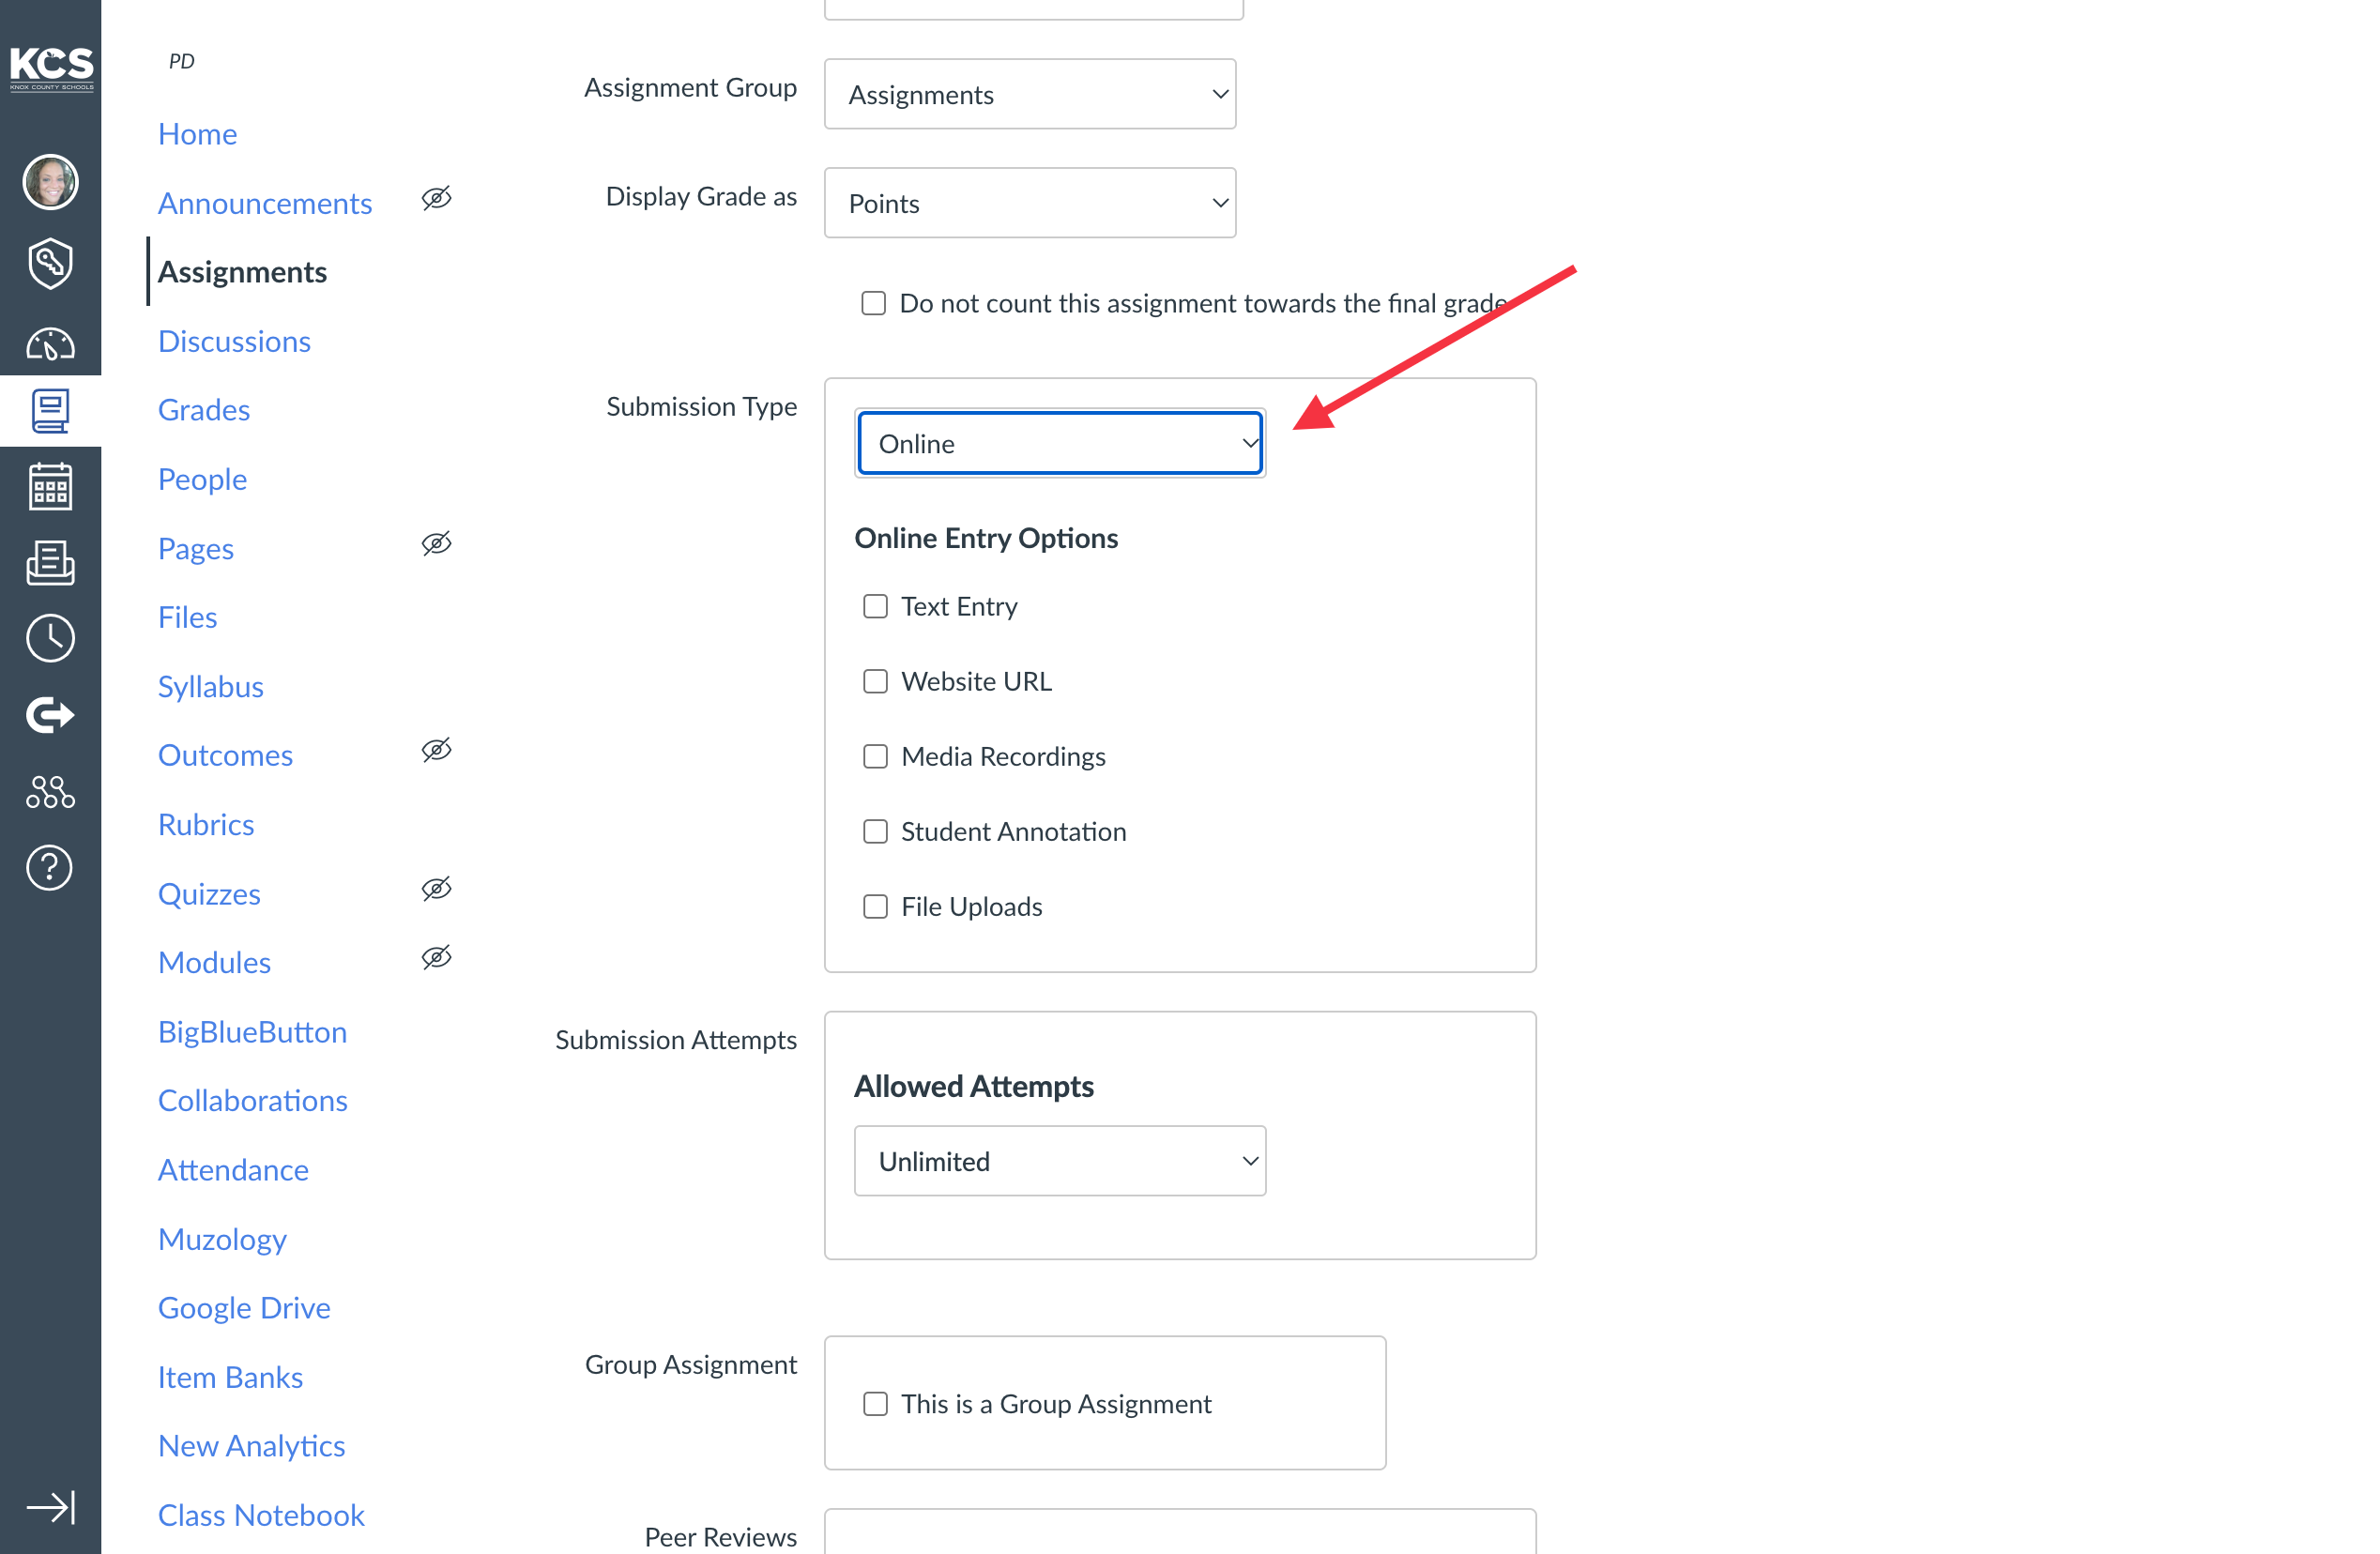Click hidden eye icon beside Pages
Screen dimensions: 2380x1554
(436, 543)
